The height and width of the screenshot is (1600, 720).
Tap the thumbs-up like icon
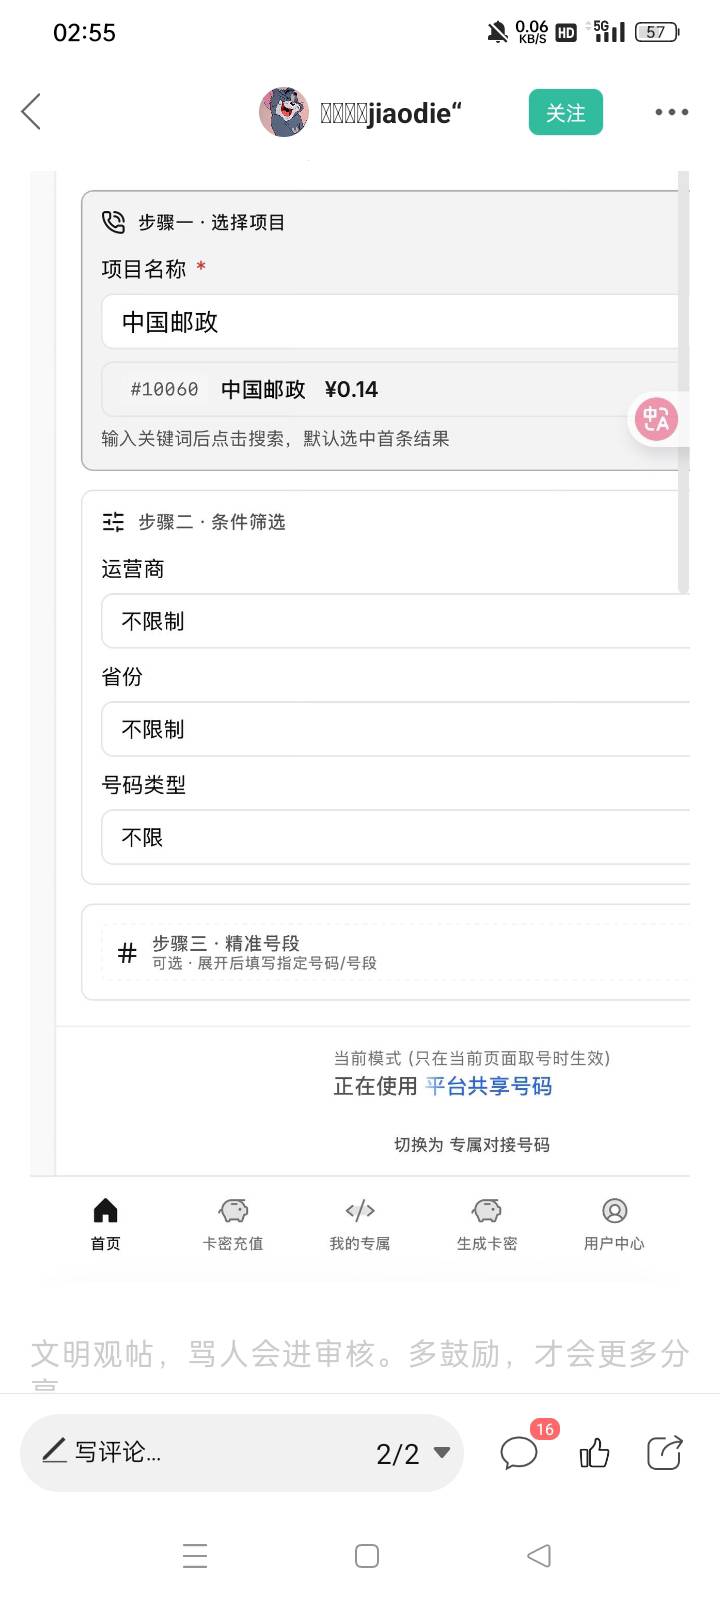click(x=594, y=1453)
